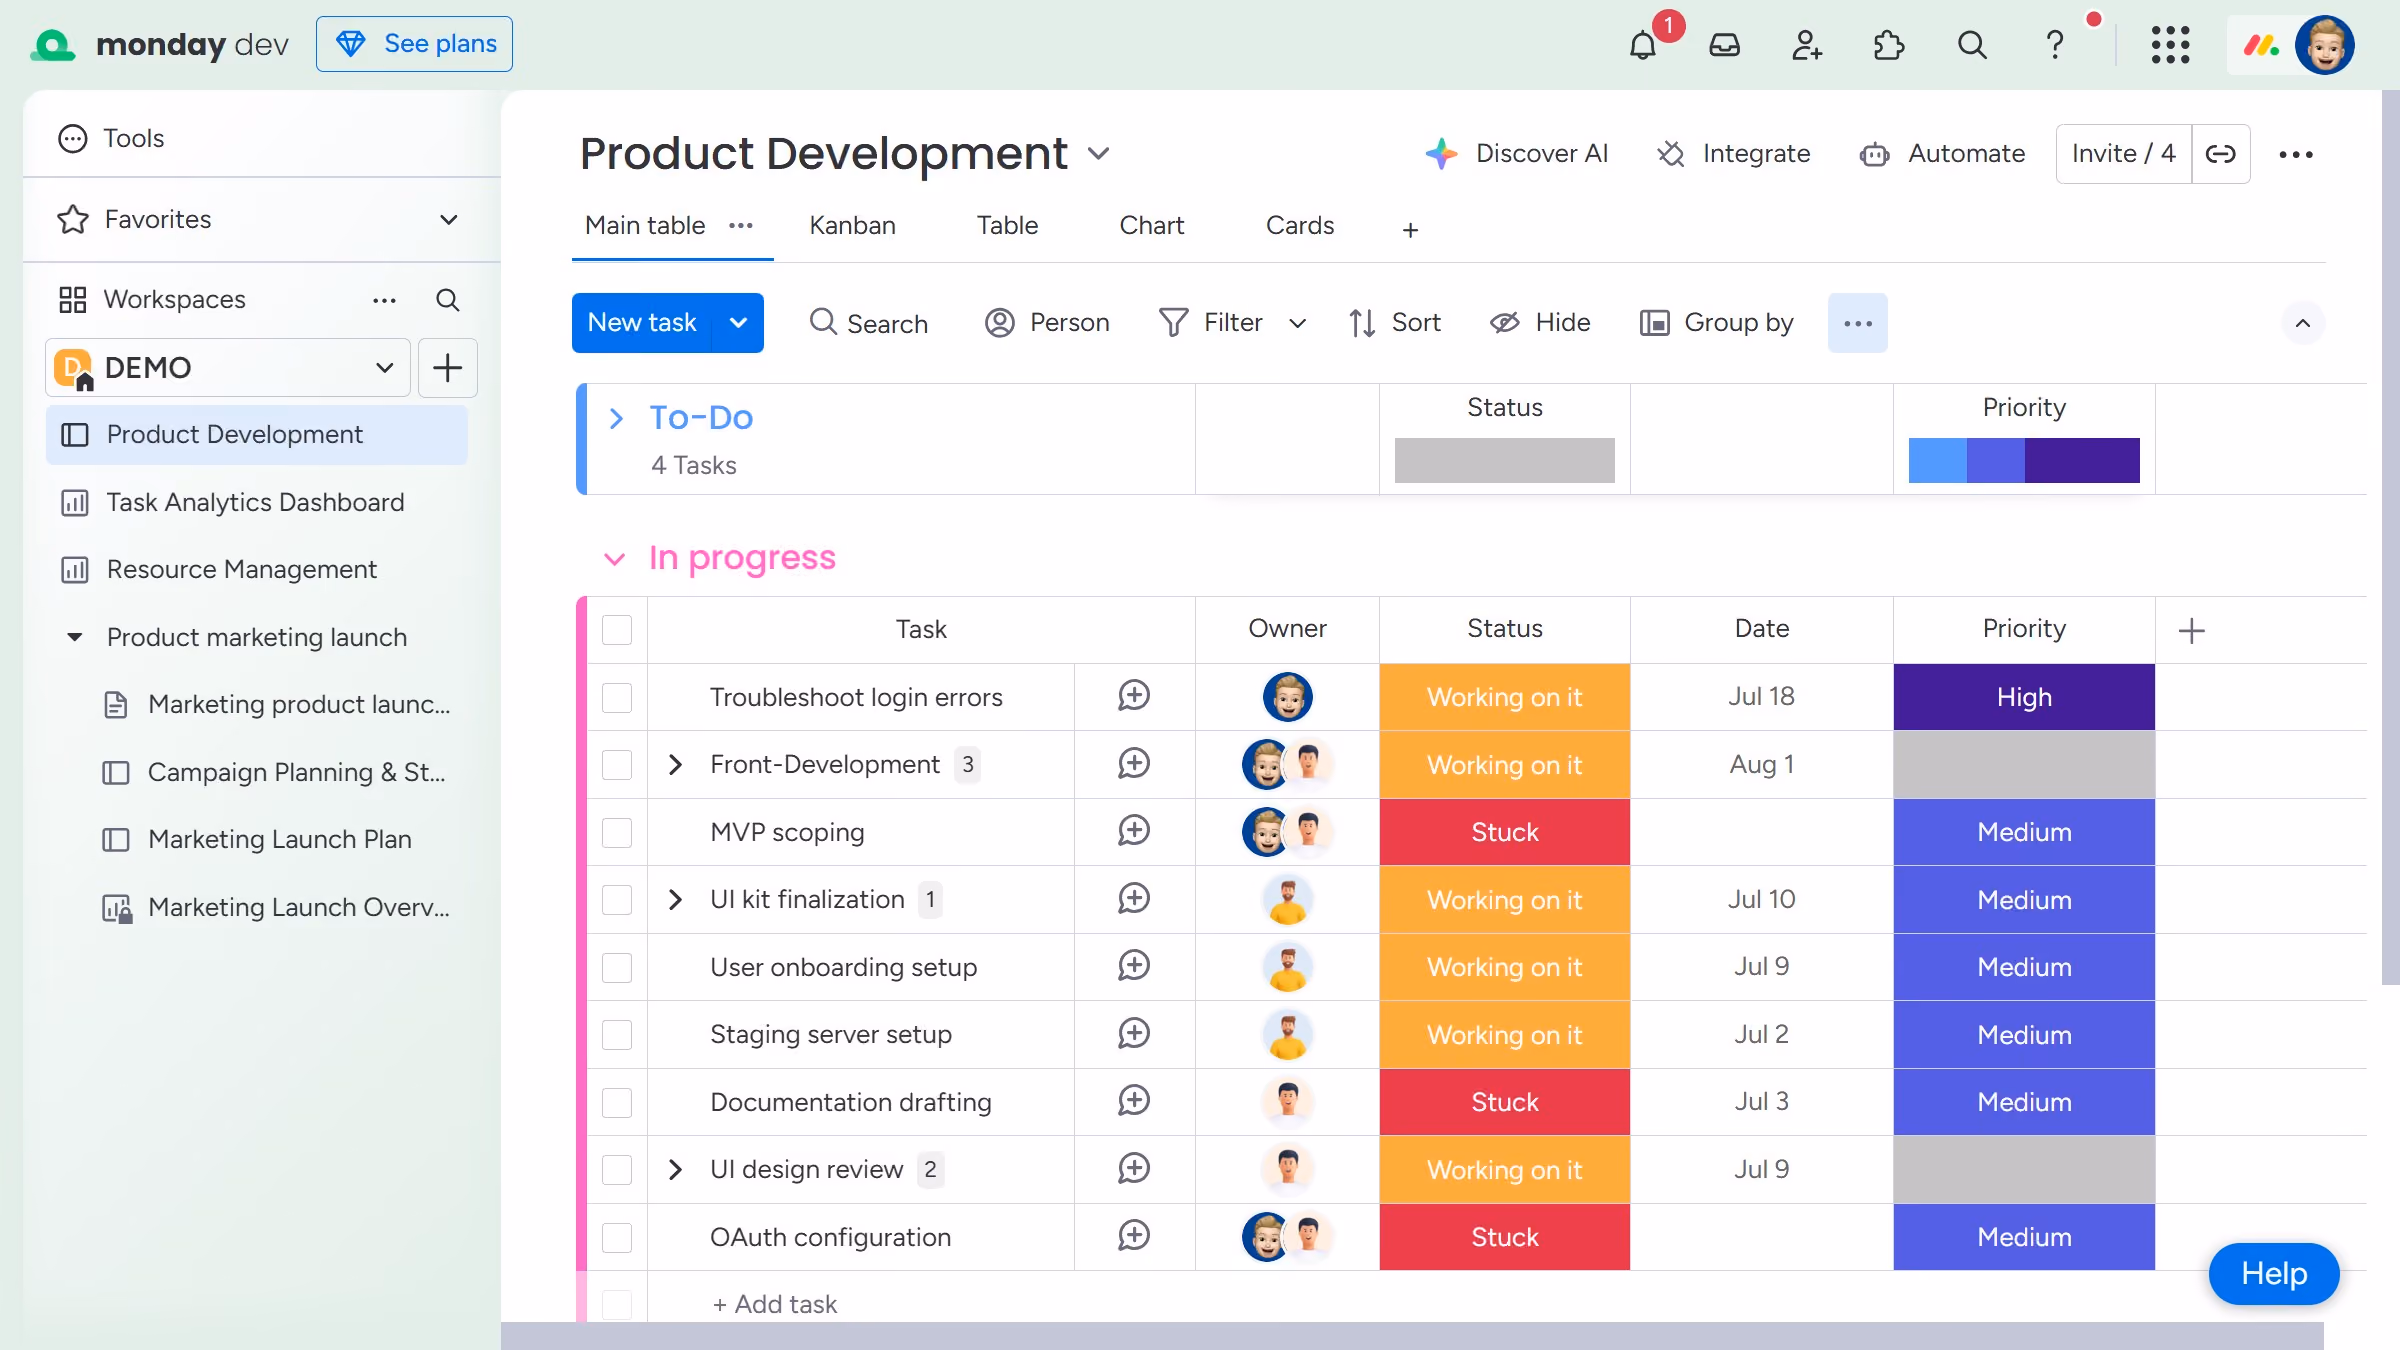Image resolution: width=2400 pixels, height=1350 pixels.
Task: Click the Invite / 4 button
Action: (2123, 154)
